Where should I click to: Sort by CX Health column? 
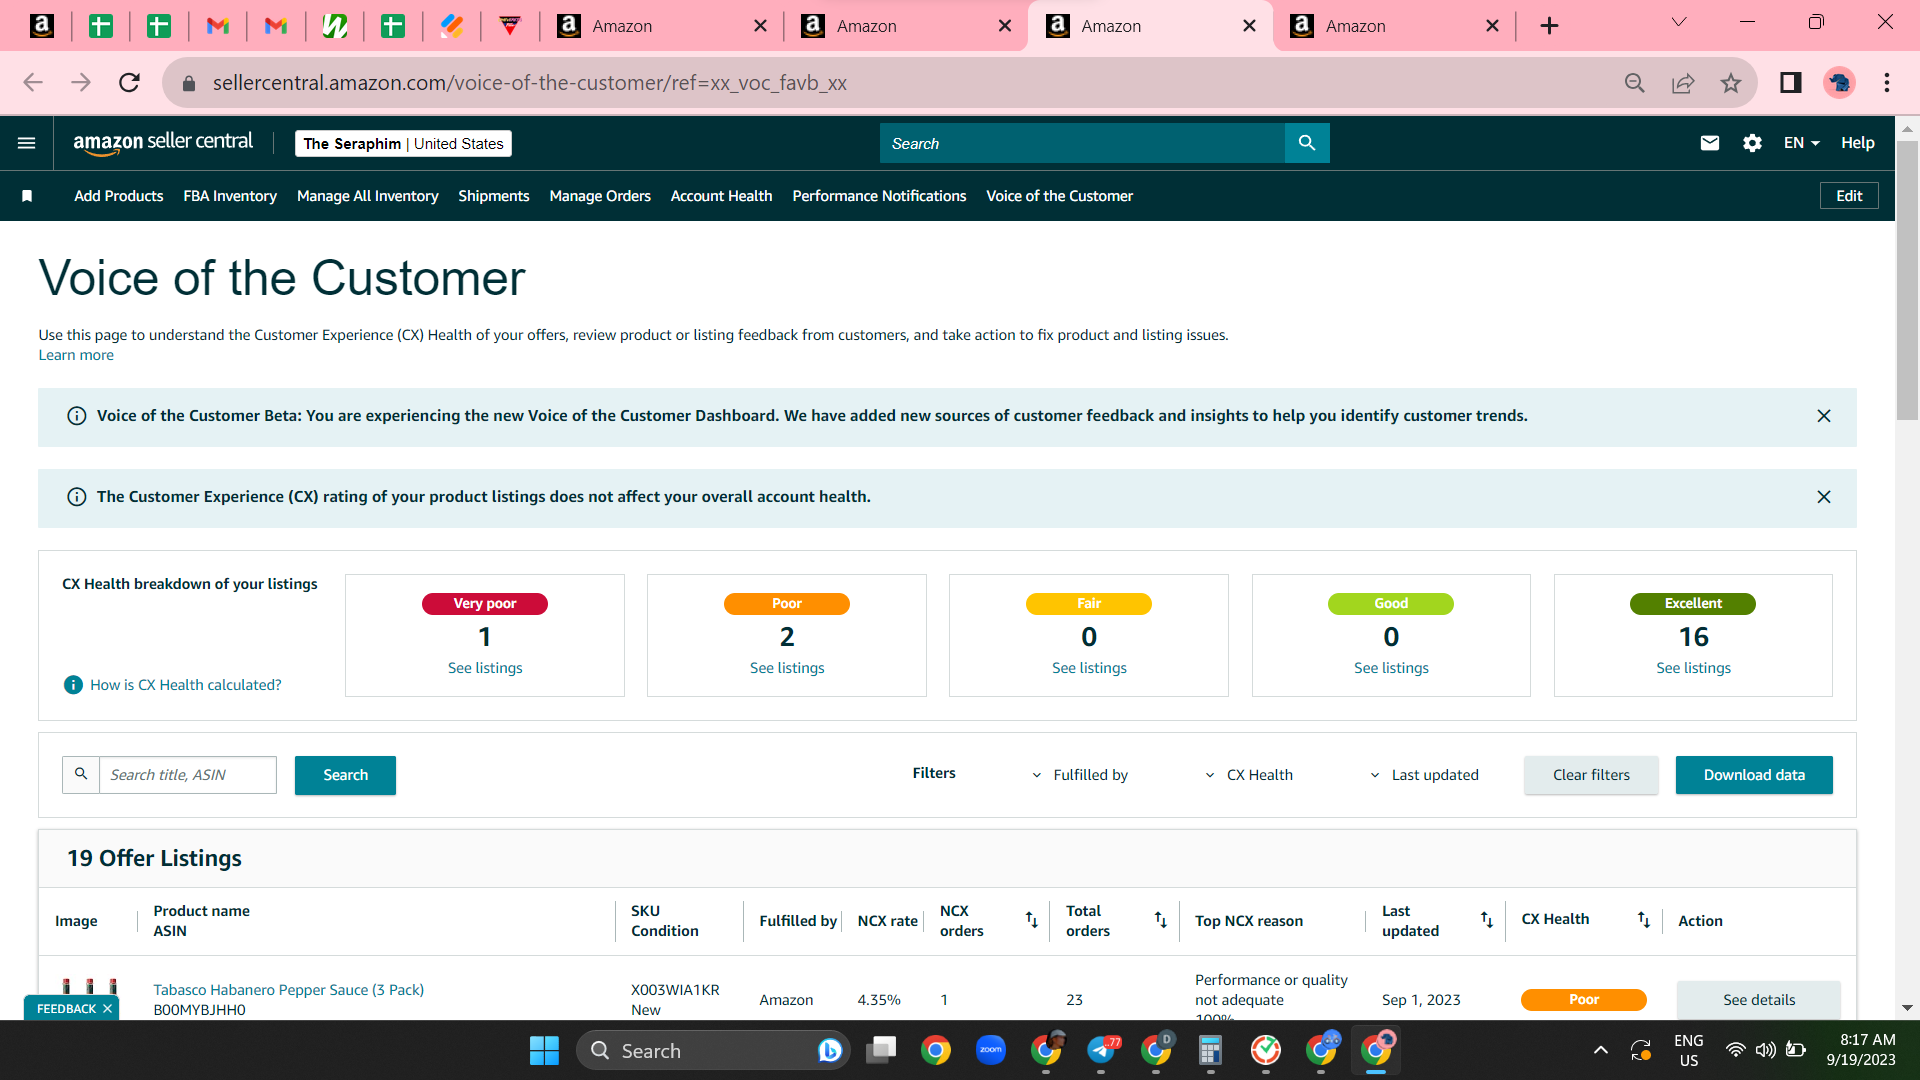pyautogui.click(x=1644, y=920)
